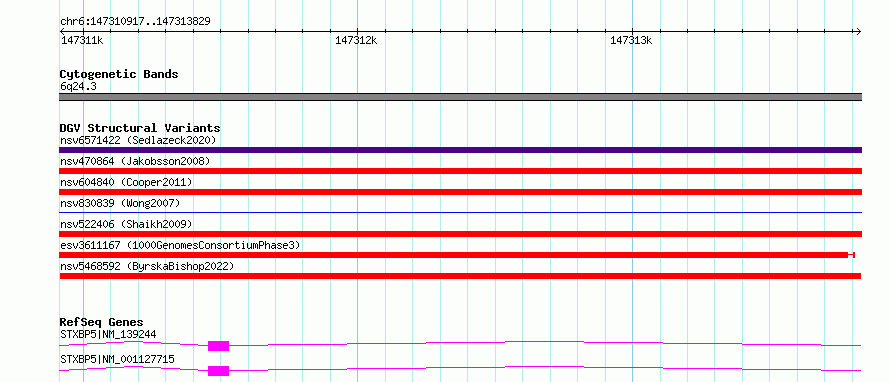Click the 6q24.3 band label
This screenshot has width=890, height=382.
(78, 87)
